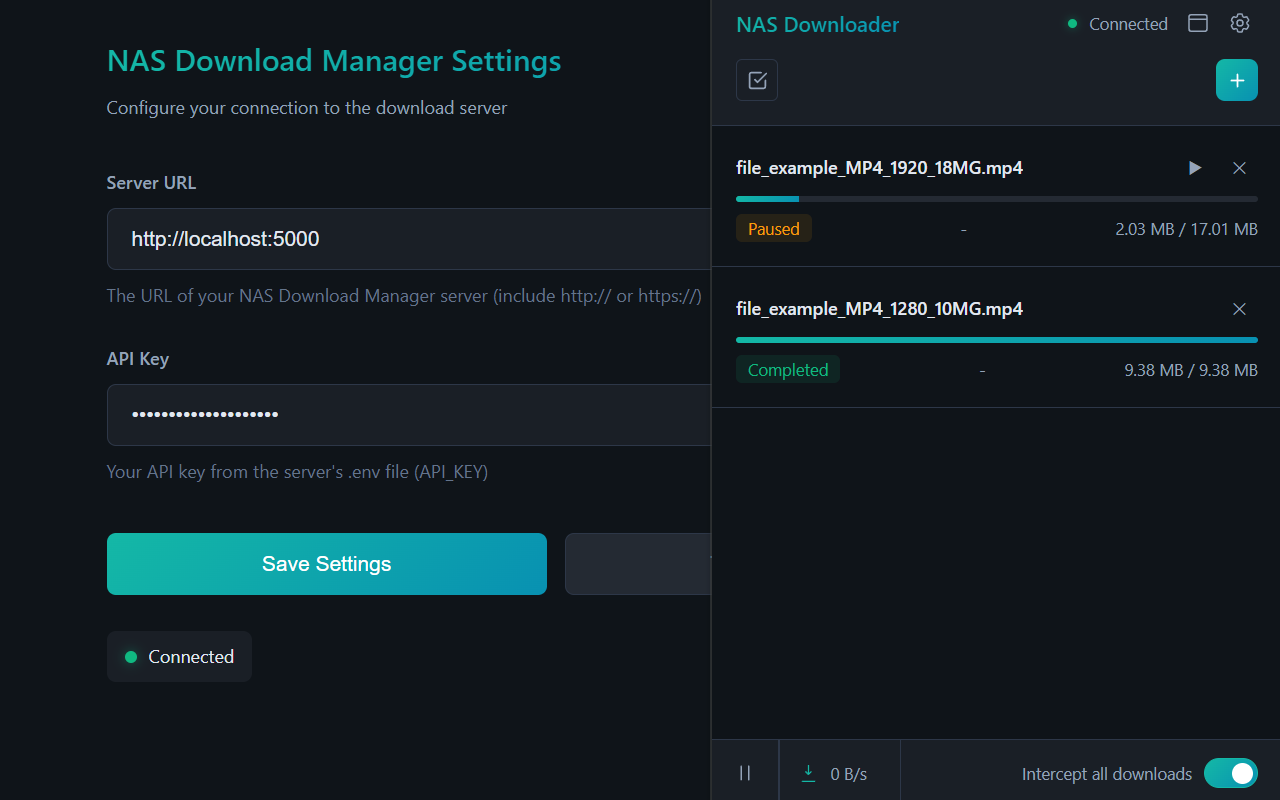1280x800 pixels.
Task: Click the server URL hint text
Action: tap(404, 296)
